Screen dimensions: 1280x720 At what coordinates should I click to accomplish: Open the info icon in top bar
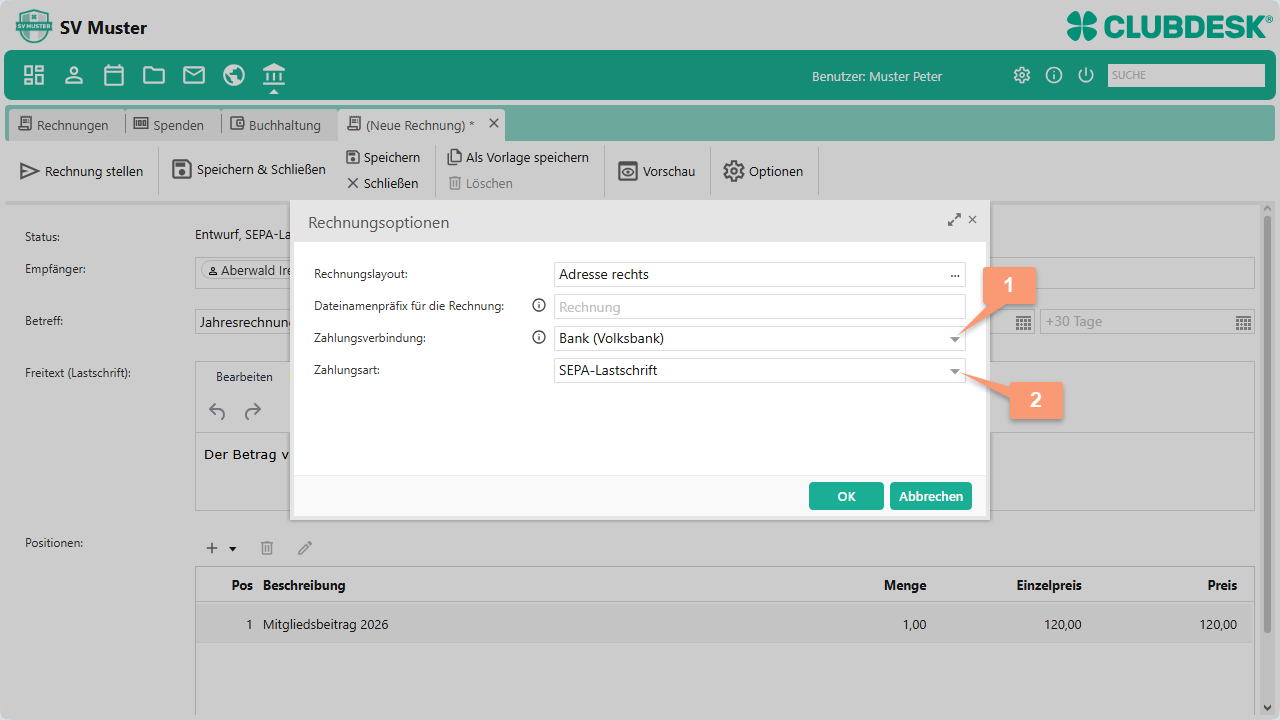coord(1053,75)
